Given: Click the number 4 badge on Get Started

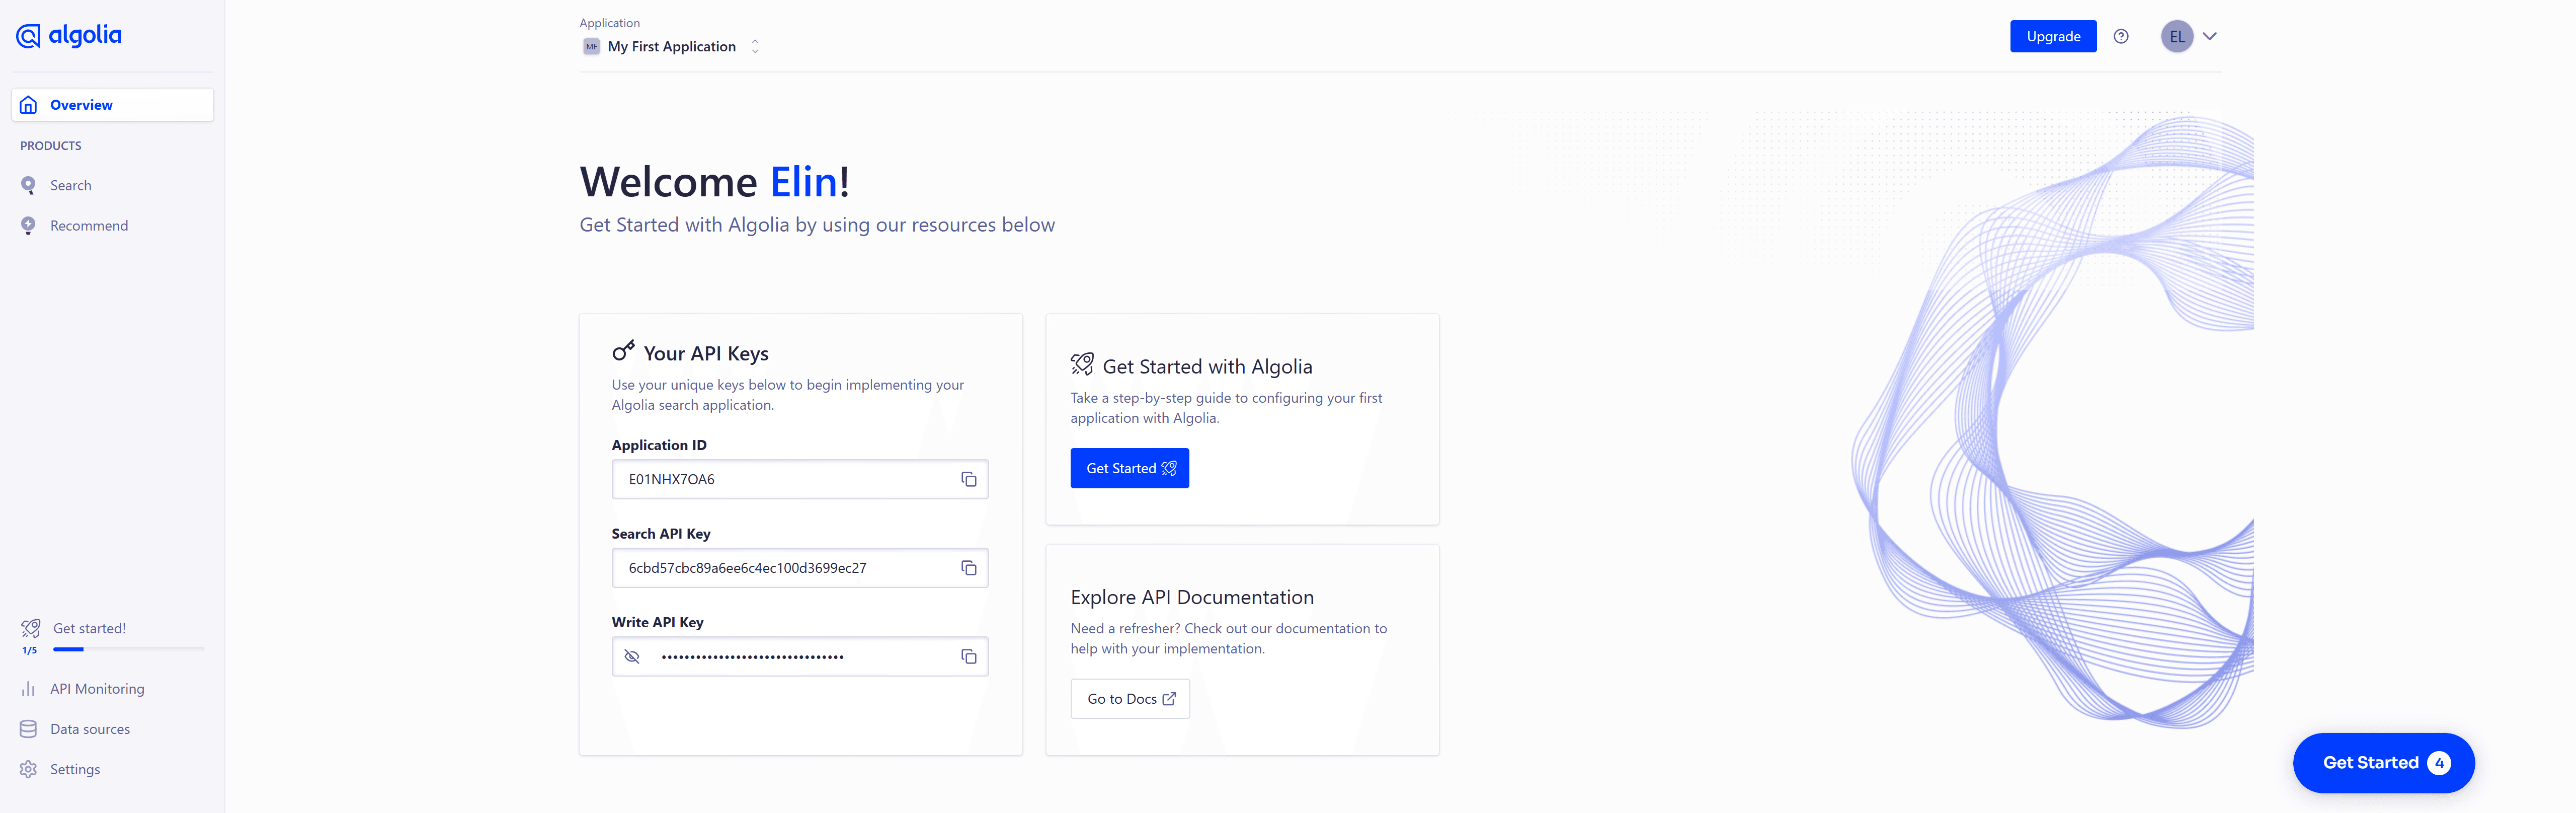Looking at the screenshot, I should [2439, 763].
